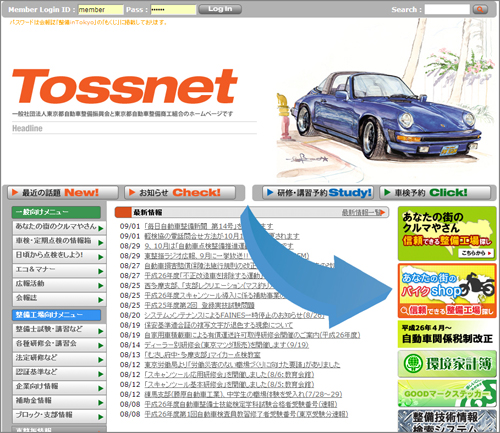The image size is (500, 433).
Task: Click the こちらから button on クルマやさん banner
Action: click(476, 253)
